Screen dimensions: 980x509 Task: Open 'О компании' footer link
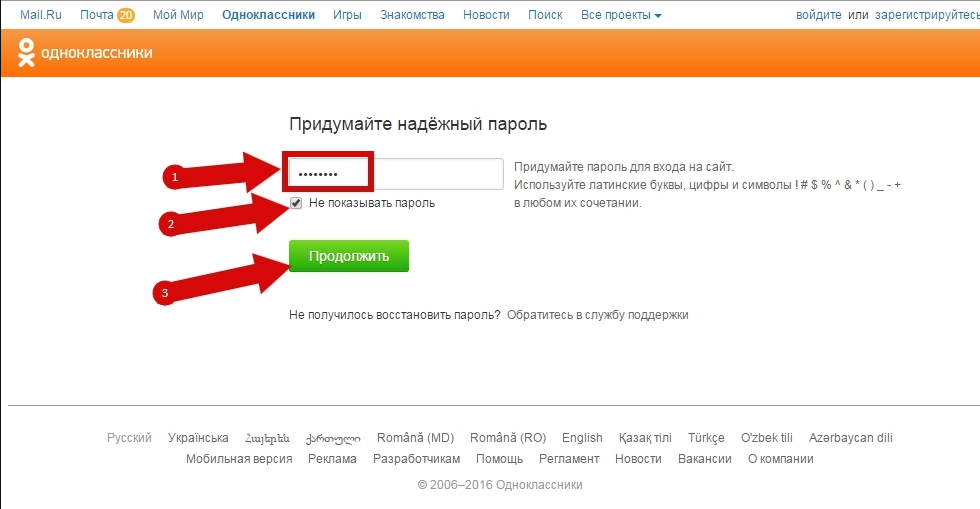[781, 459]
